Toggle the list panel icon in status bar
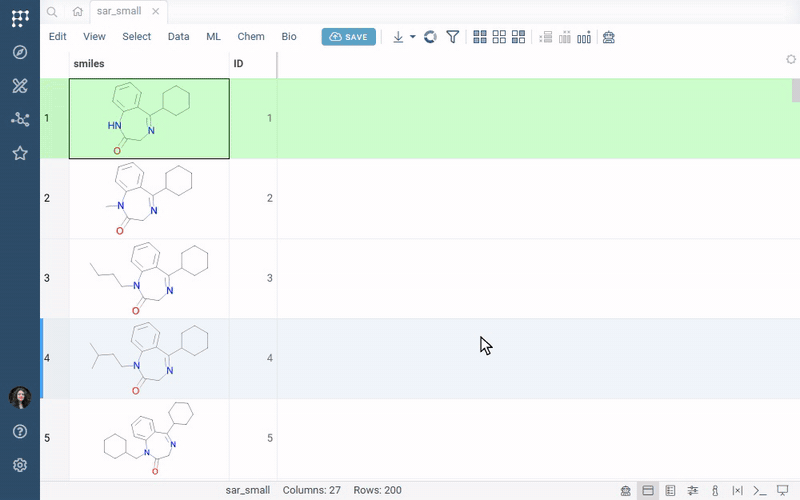Viewport: 800px width, 500px height. pyautogui.click(x=670, y=491)
